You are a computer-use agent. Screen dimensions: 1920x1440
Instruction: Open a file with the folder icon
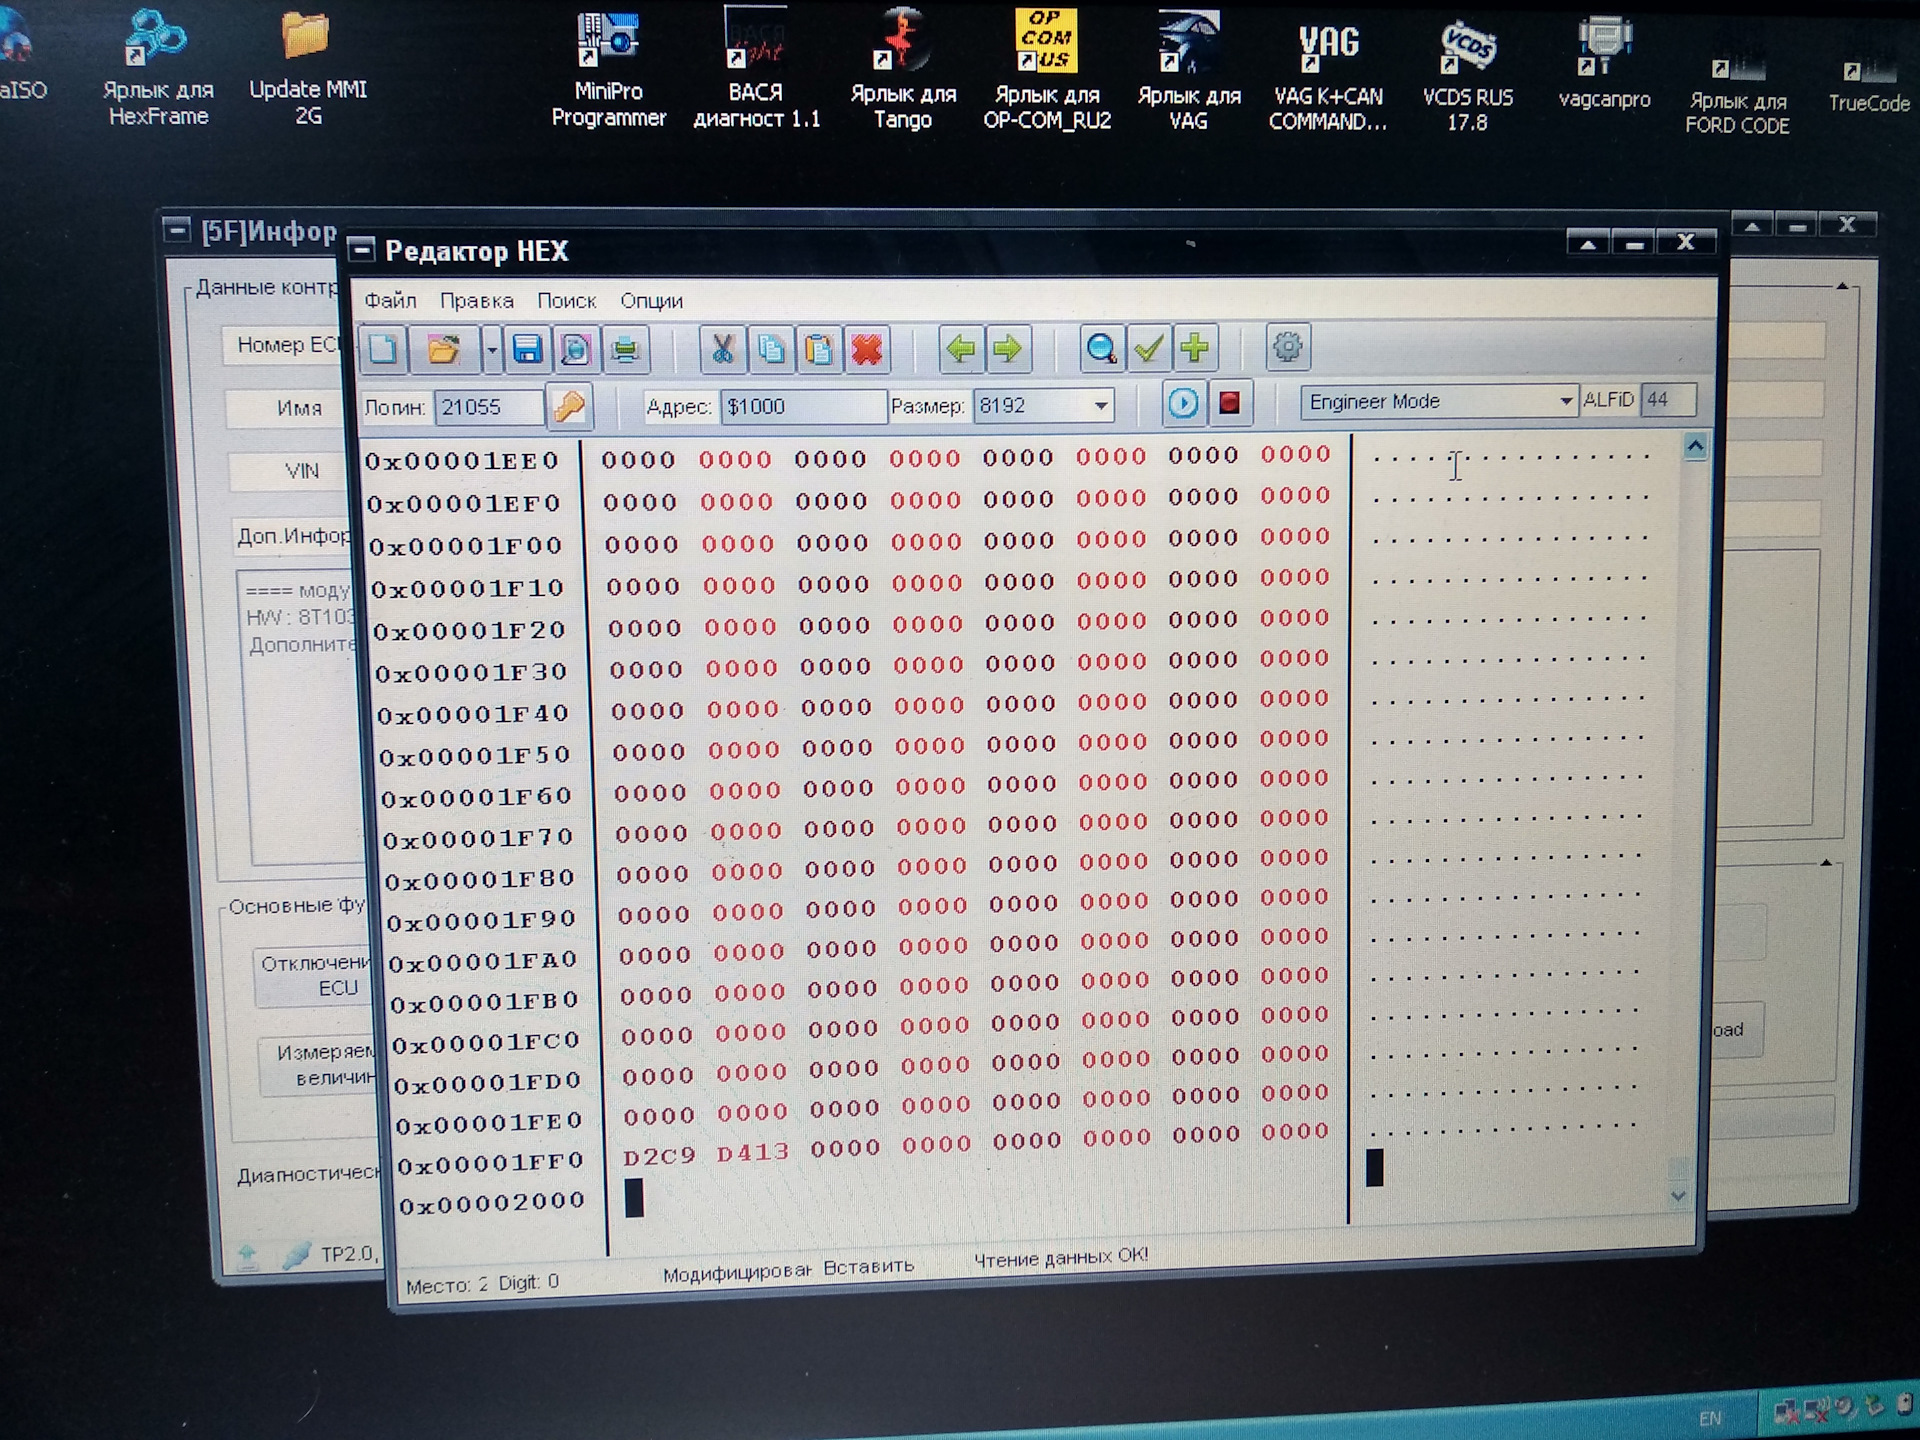tap(444, 349)
